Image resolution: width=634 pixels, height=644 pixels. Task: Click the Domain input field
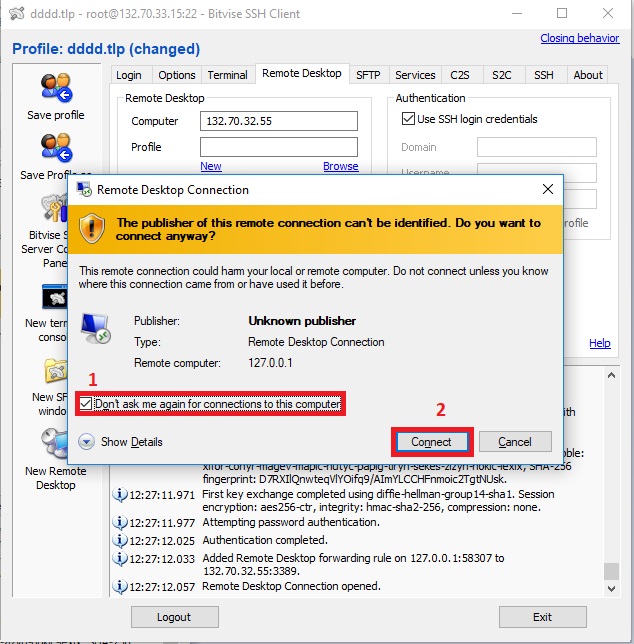(x=536, y=147)
